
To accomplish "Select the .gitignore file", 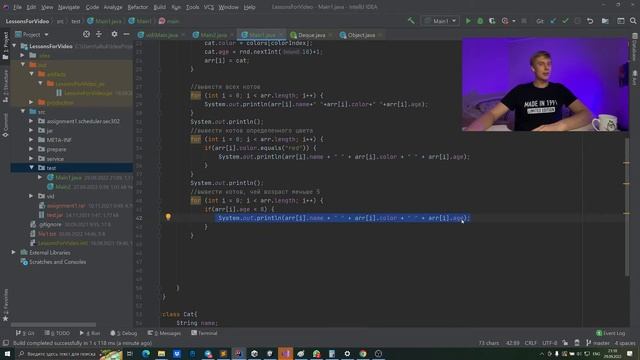I will (50, 224).
